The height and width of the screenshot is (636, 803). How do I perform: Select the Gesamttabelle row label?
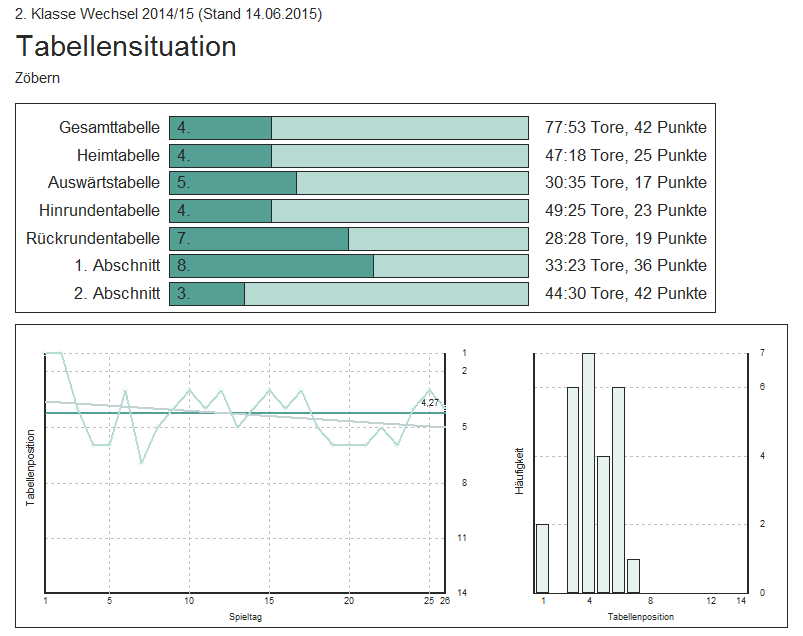(109, 128)
